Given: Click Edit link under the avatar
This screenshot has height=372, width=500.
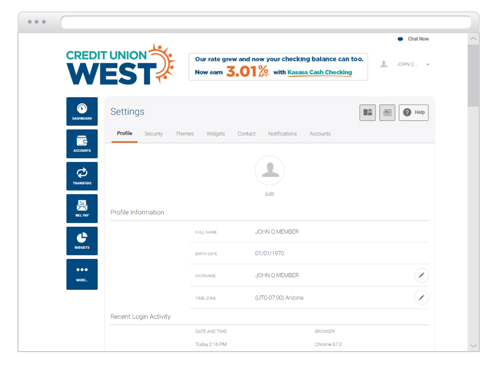Looking at the screenshot, I should (x=269, y=194).
